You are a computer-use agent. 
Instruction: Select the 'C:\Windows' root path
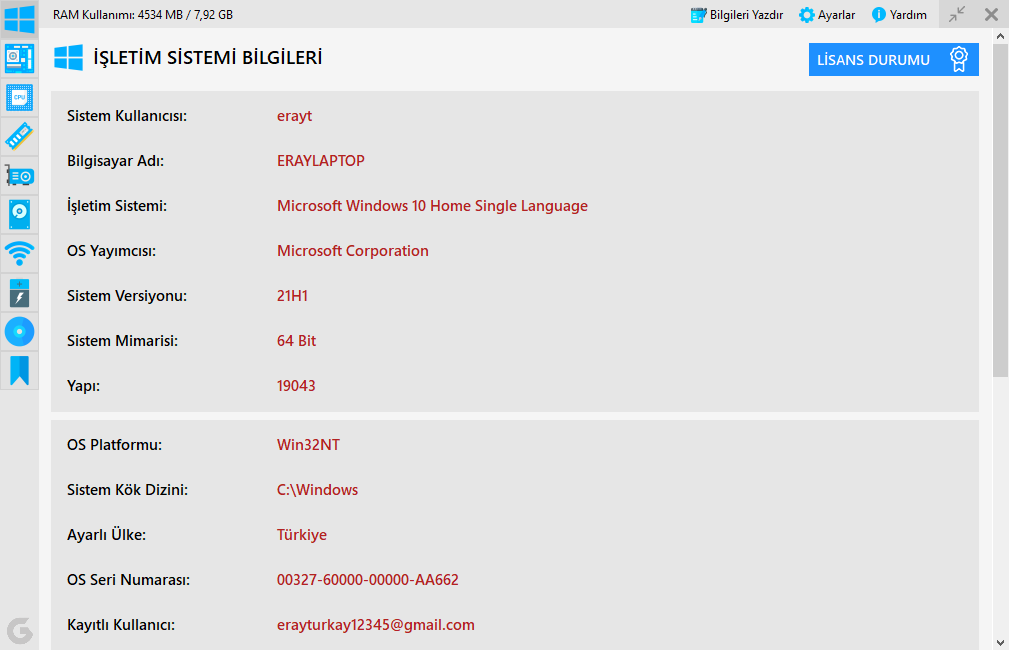click(317, 490)
